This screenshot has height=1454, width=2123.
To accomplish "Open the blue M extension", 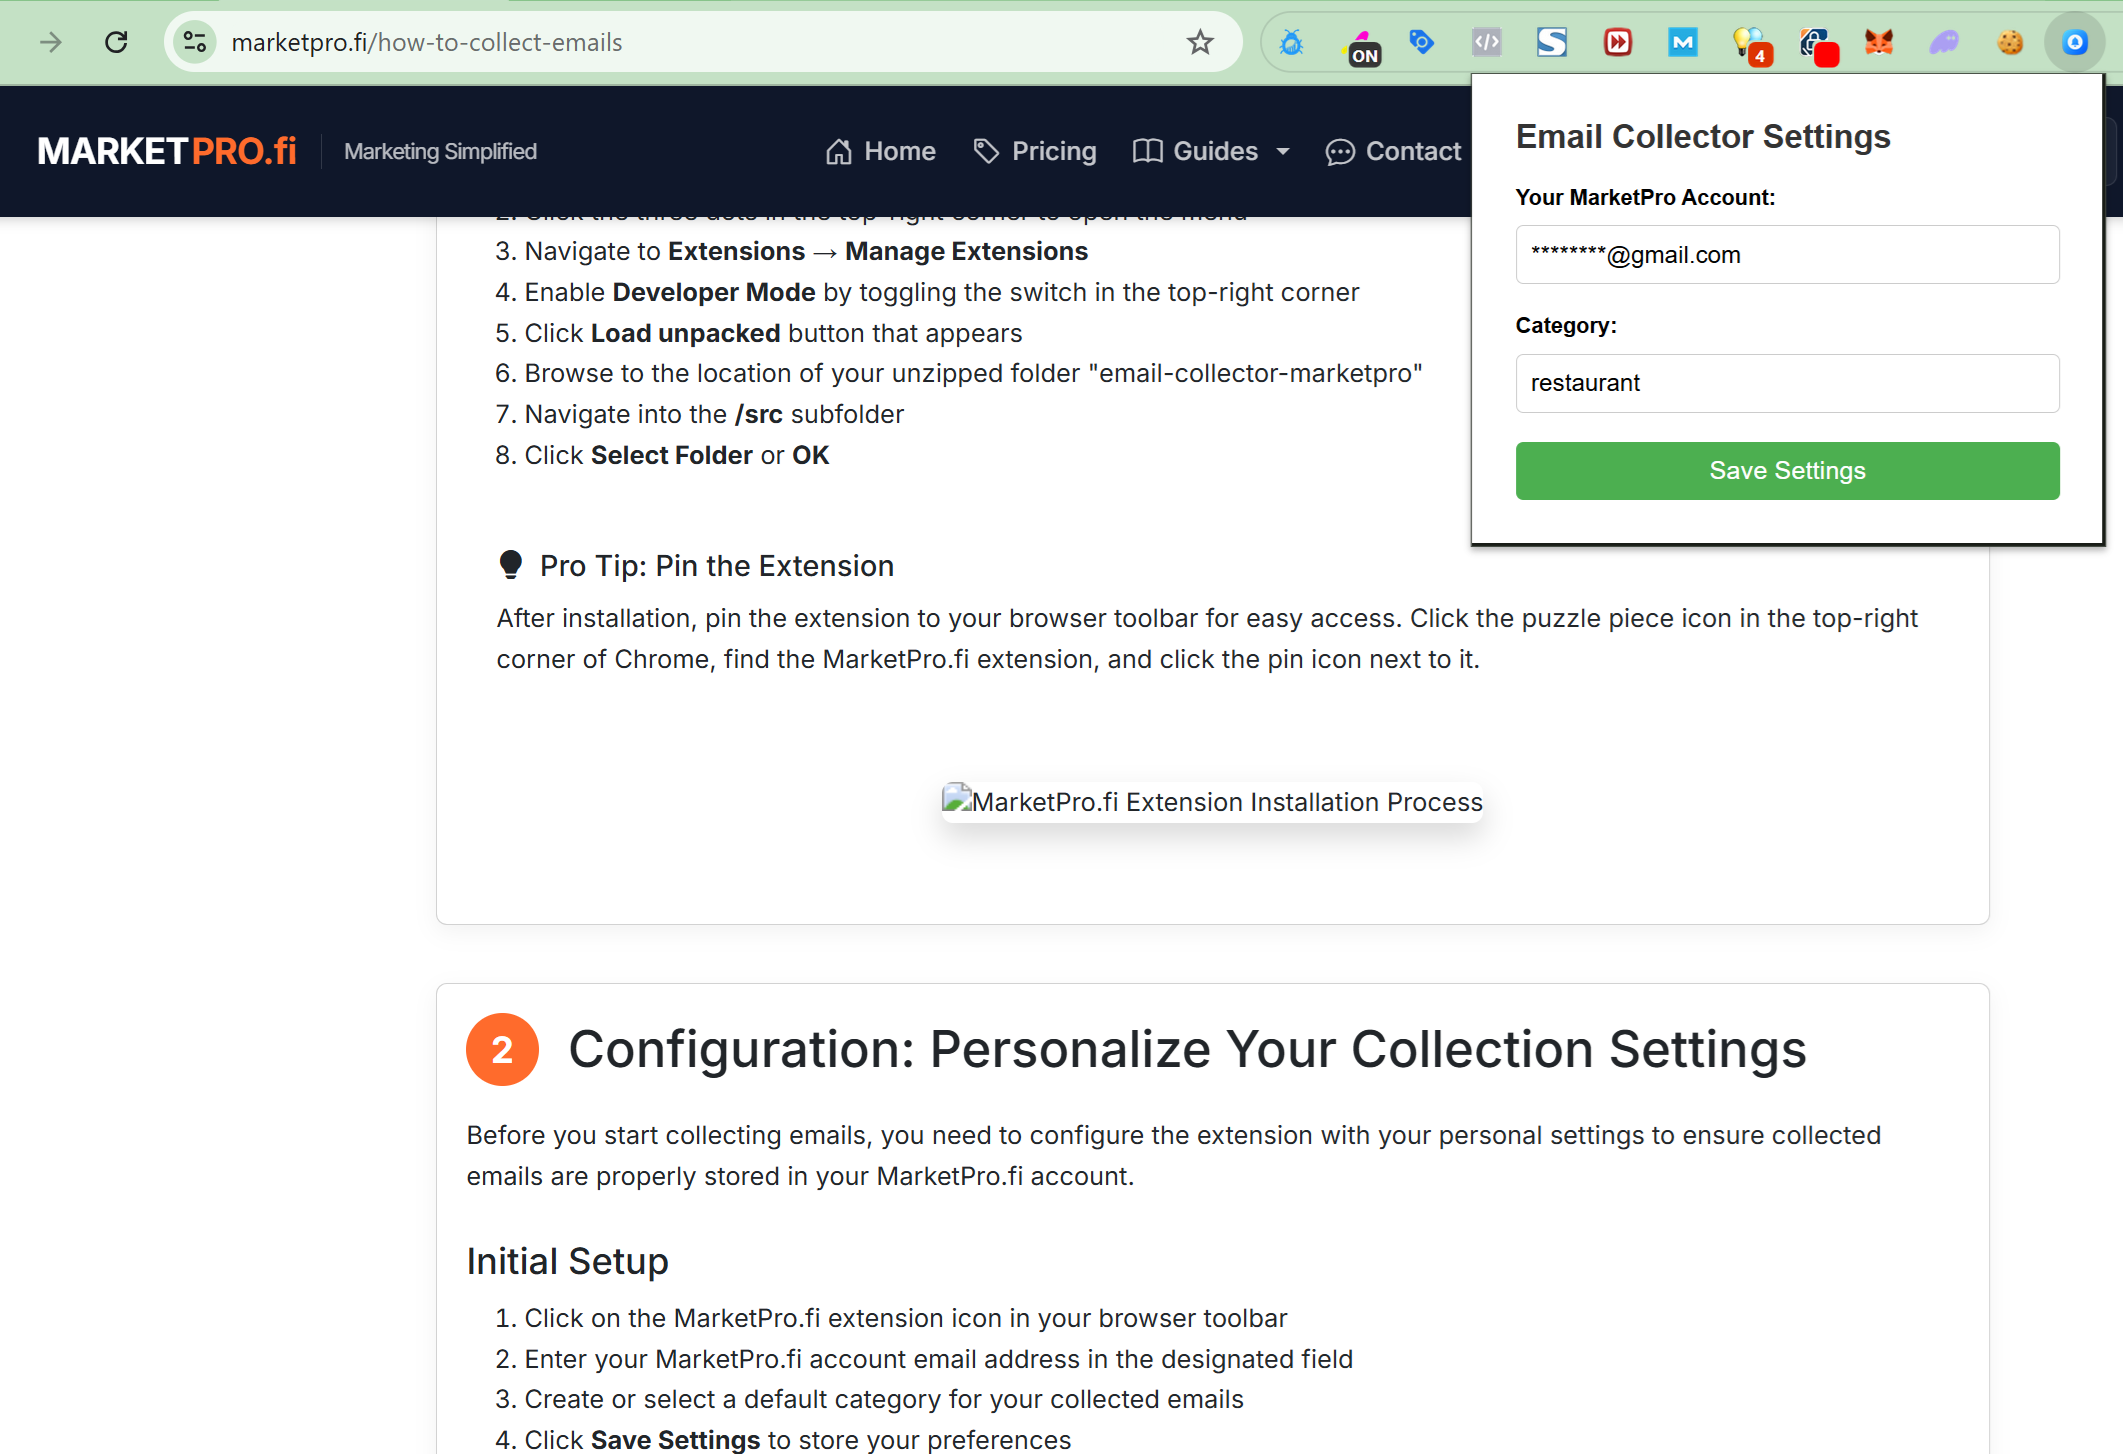I will coord(1683,42).
